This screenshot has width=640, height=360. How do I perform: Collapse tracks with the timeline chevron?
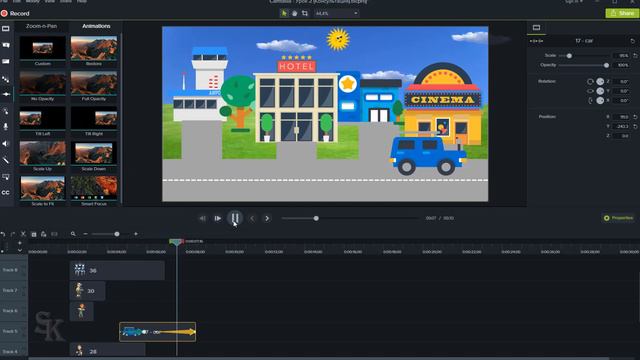pyautogui.click(x=20, y=250)
